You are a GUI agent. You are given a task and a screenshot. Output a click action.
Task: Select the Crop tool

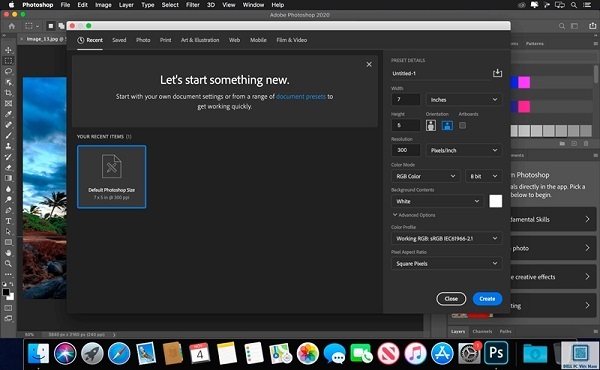coord(8,93)
